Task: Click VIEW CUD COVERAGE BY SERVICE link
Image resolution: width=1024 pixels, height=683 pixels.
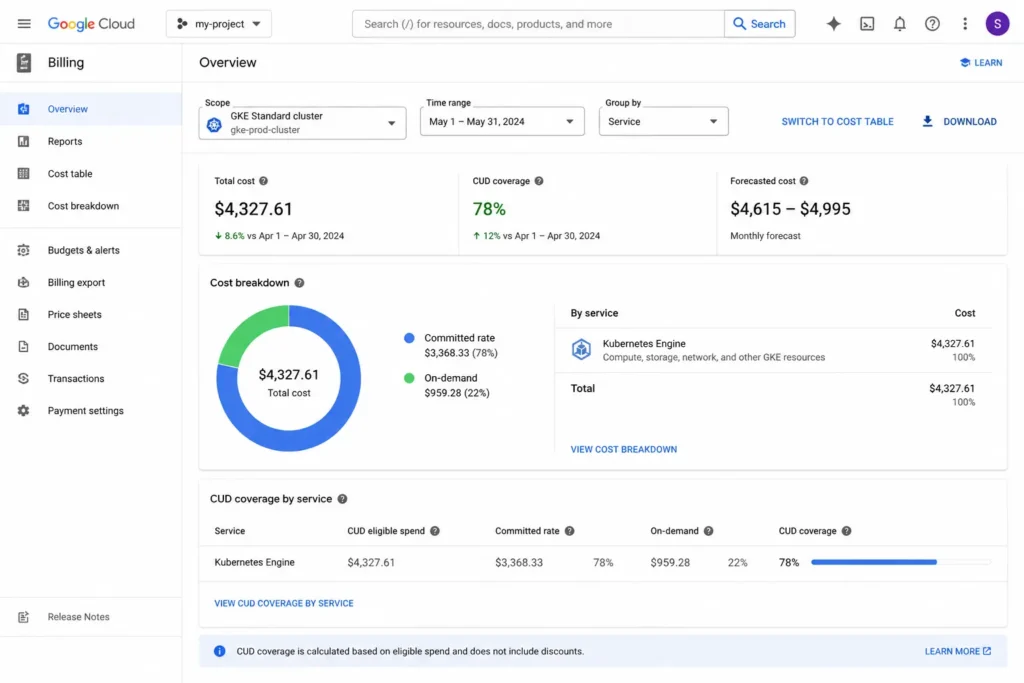Action: coord(284,603)
